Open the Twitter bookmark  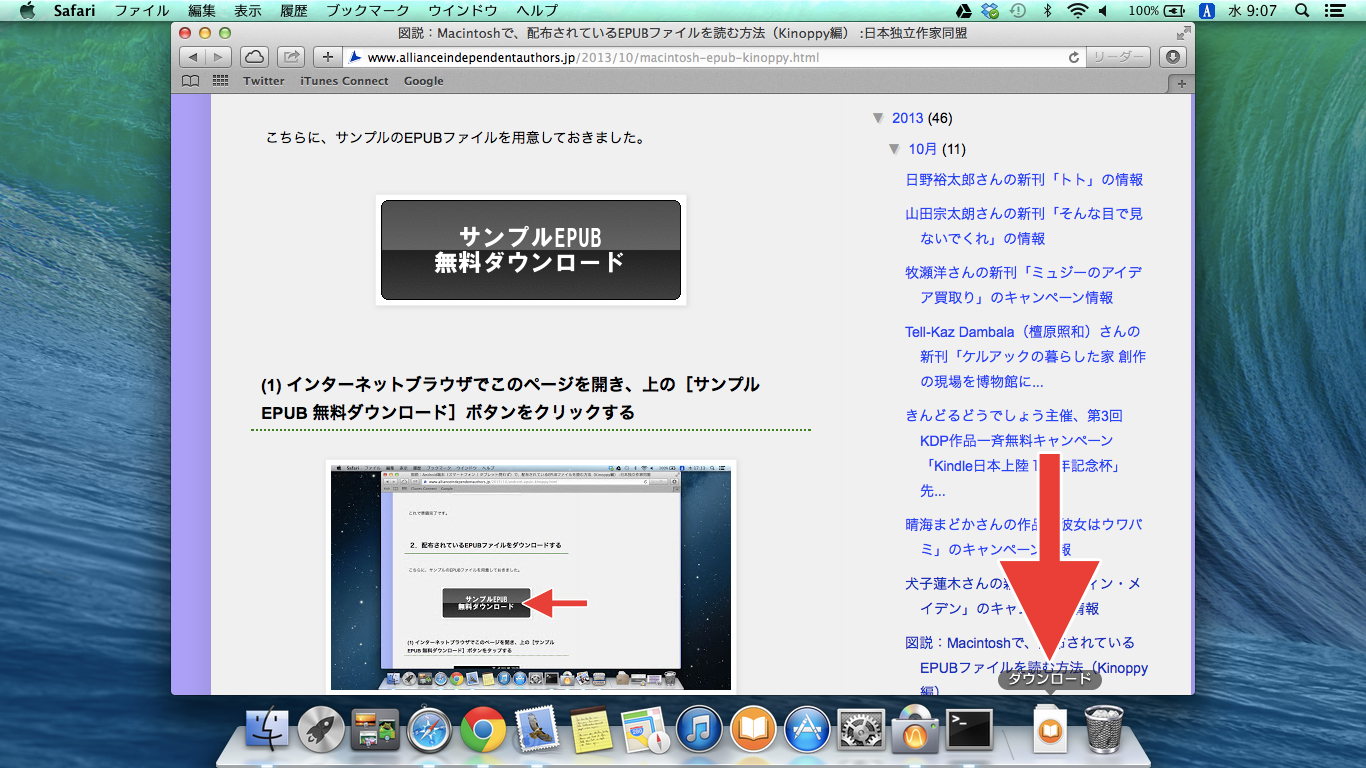point(264,81)
